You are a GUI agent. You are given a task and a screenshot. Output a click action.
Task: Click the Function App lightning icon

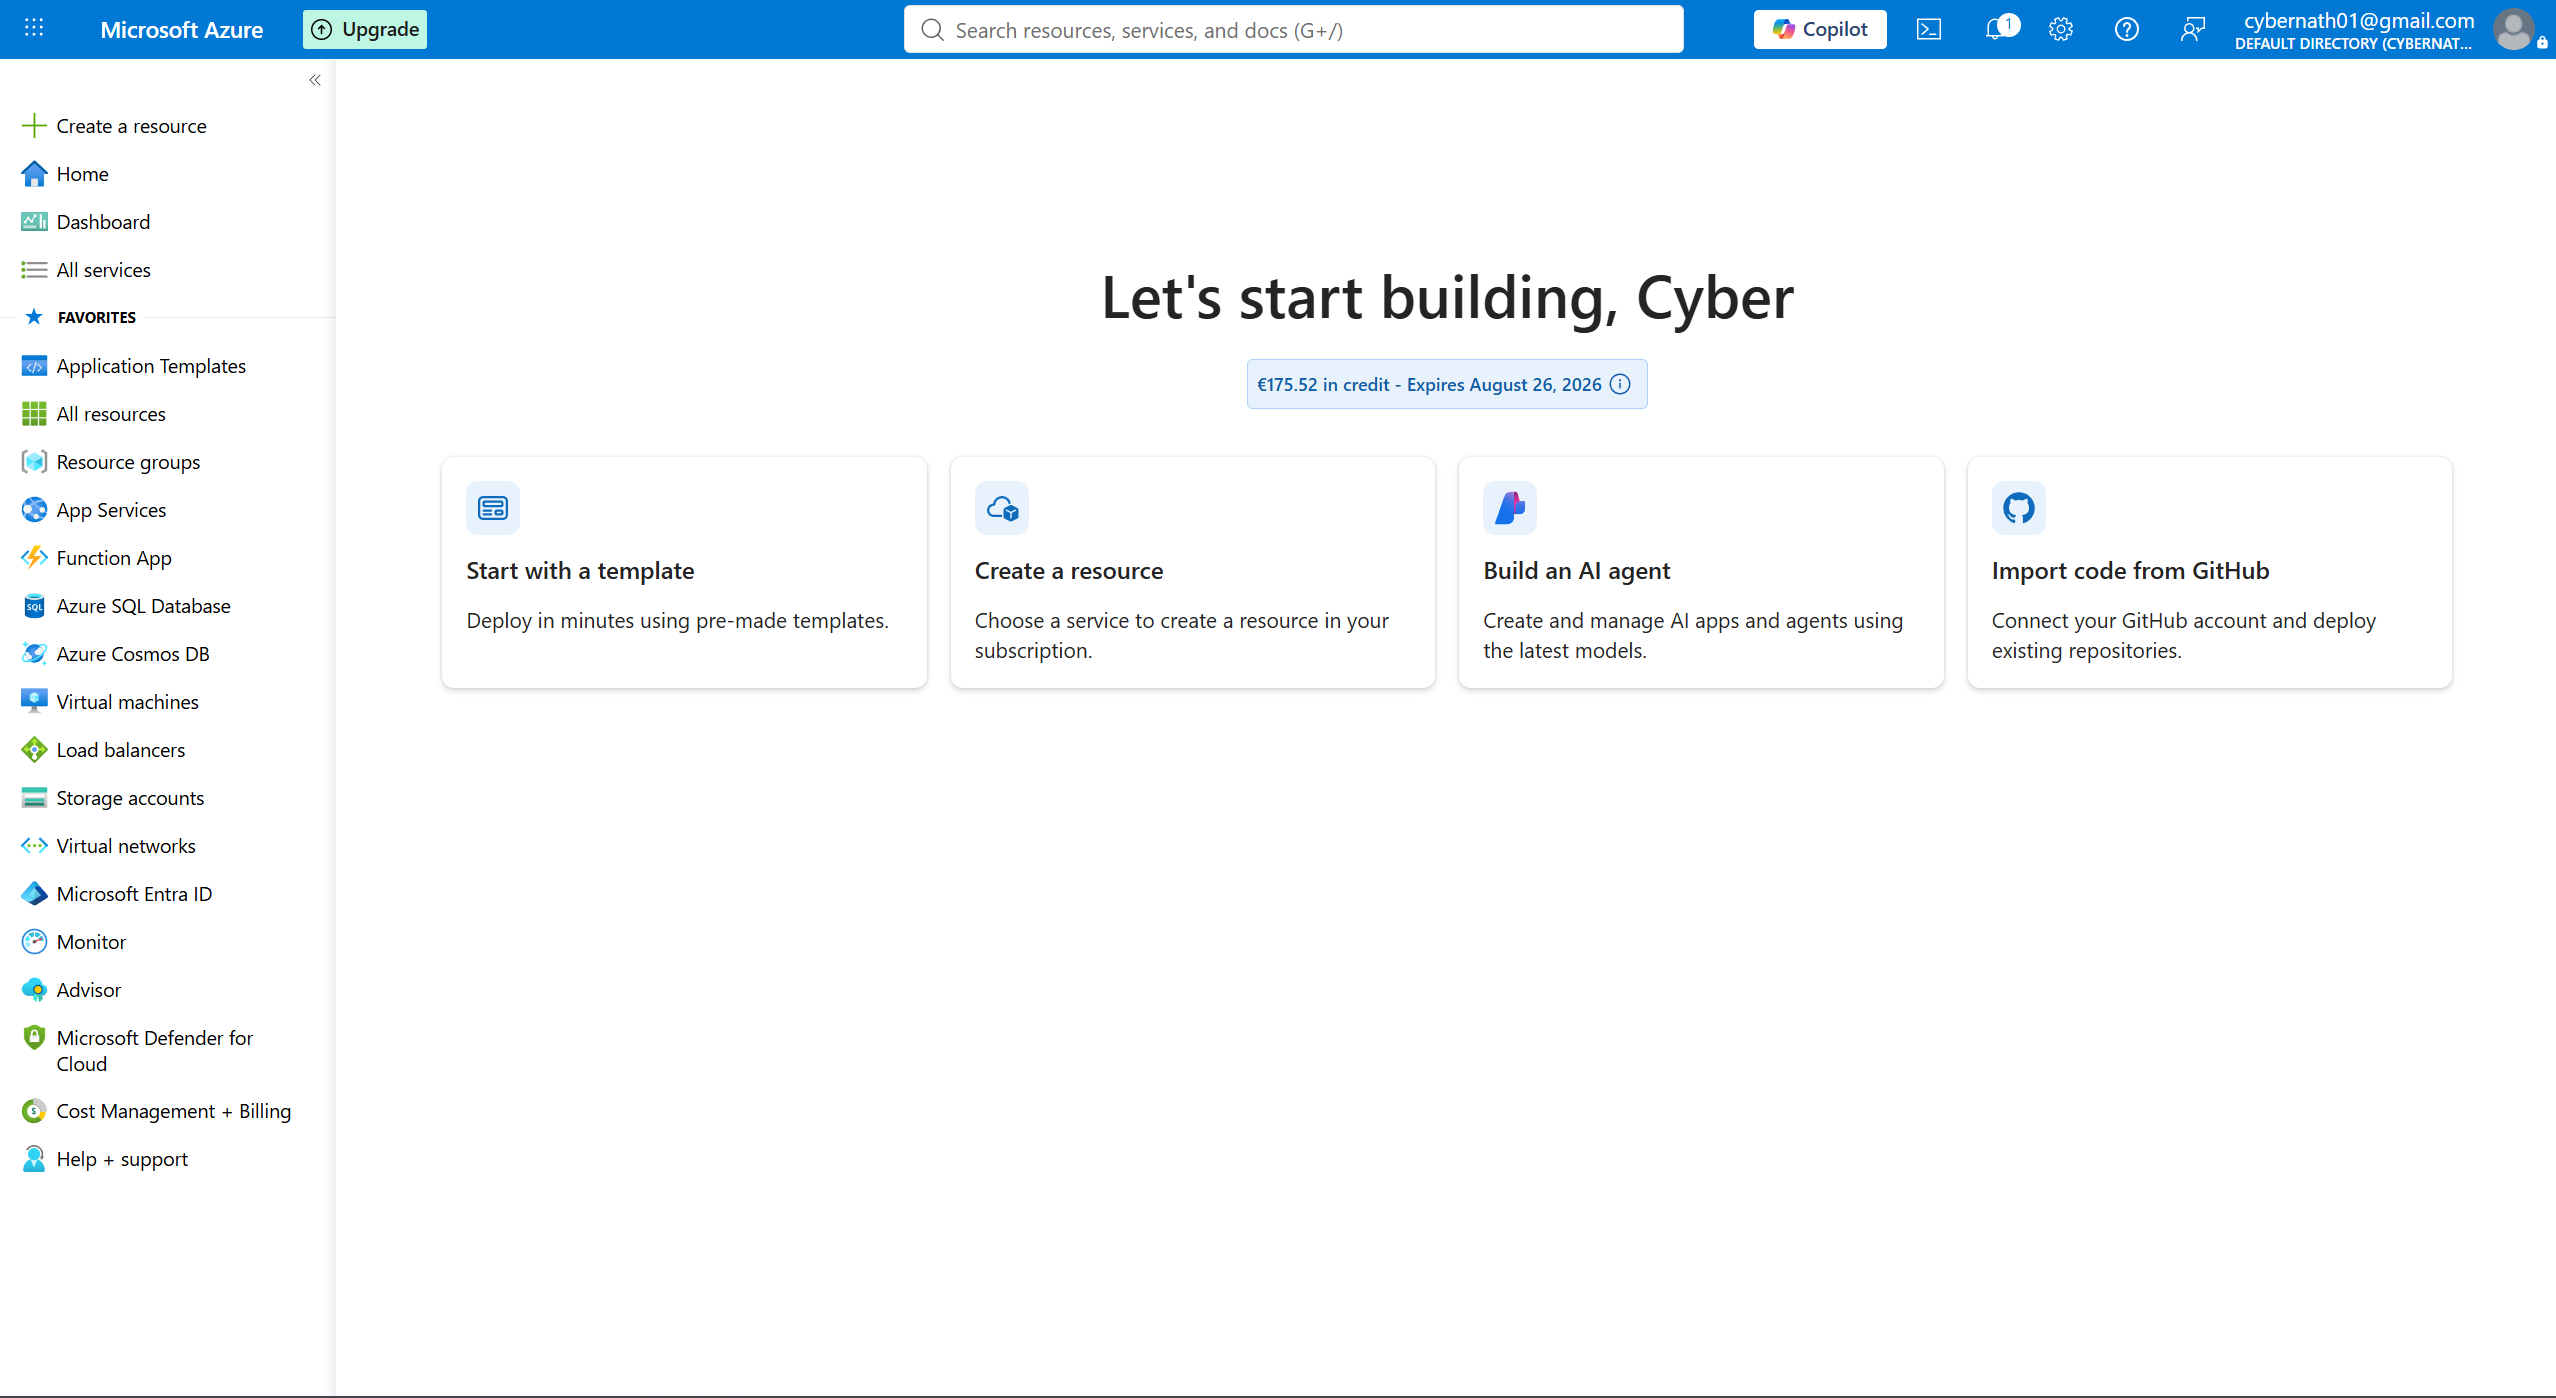(x=34, y=558)
